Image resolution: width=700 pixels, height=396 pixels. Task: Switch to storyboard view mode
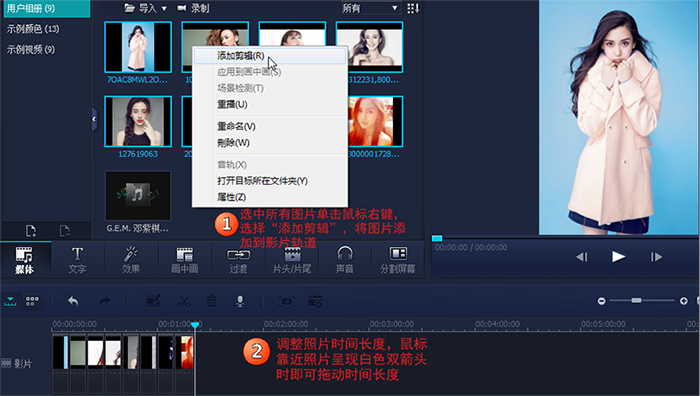[x=32, y=302]
